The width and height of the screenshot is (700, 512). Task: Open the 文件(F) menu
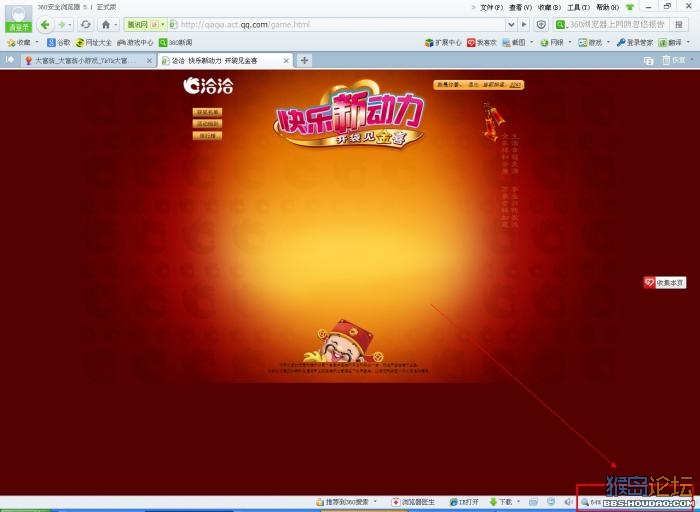pyautogui.click(x=492, y=8)
